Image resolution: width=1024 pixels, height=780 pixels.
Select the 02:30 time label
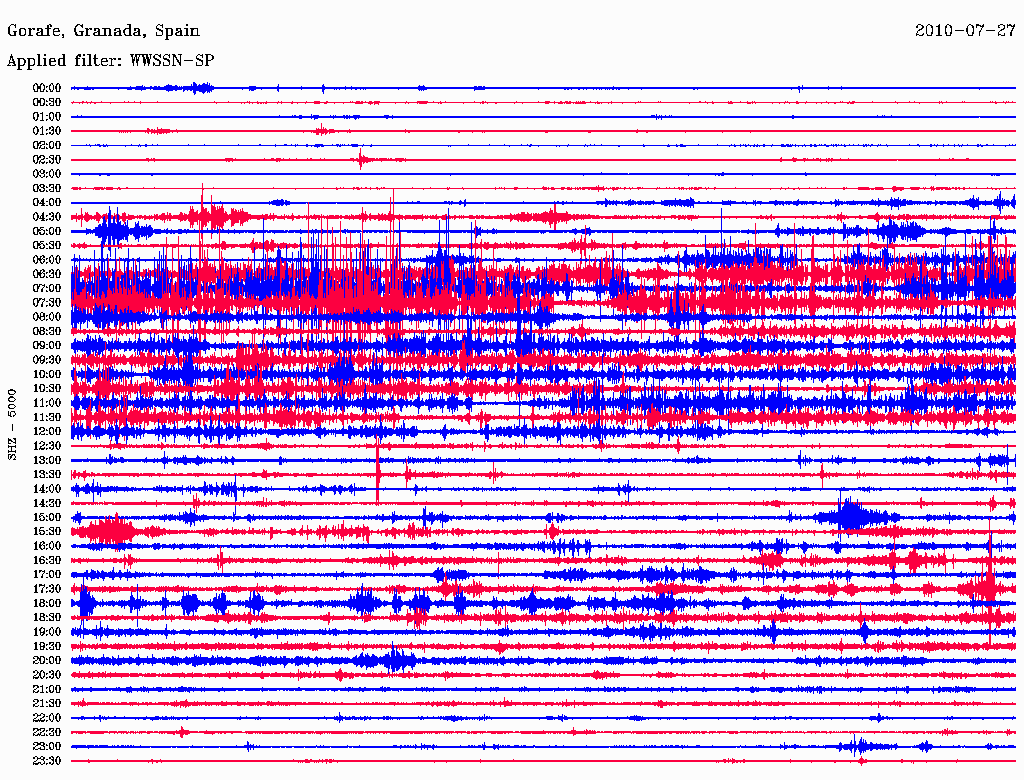tap(46, 159)
